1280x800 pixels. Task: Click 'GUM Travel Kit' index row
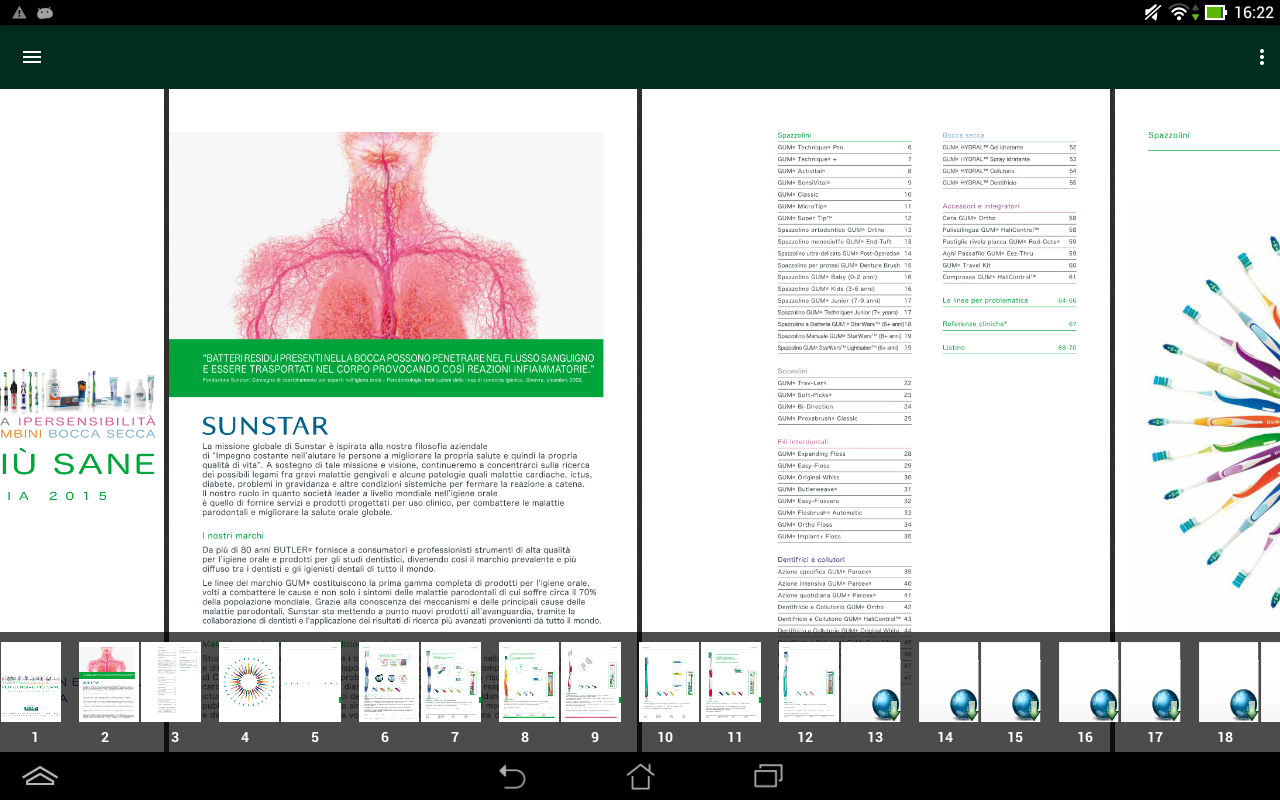(x=1009, y=265)
